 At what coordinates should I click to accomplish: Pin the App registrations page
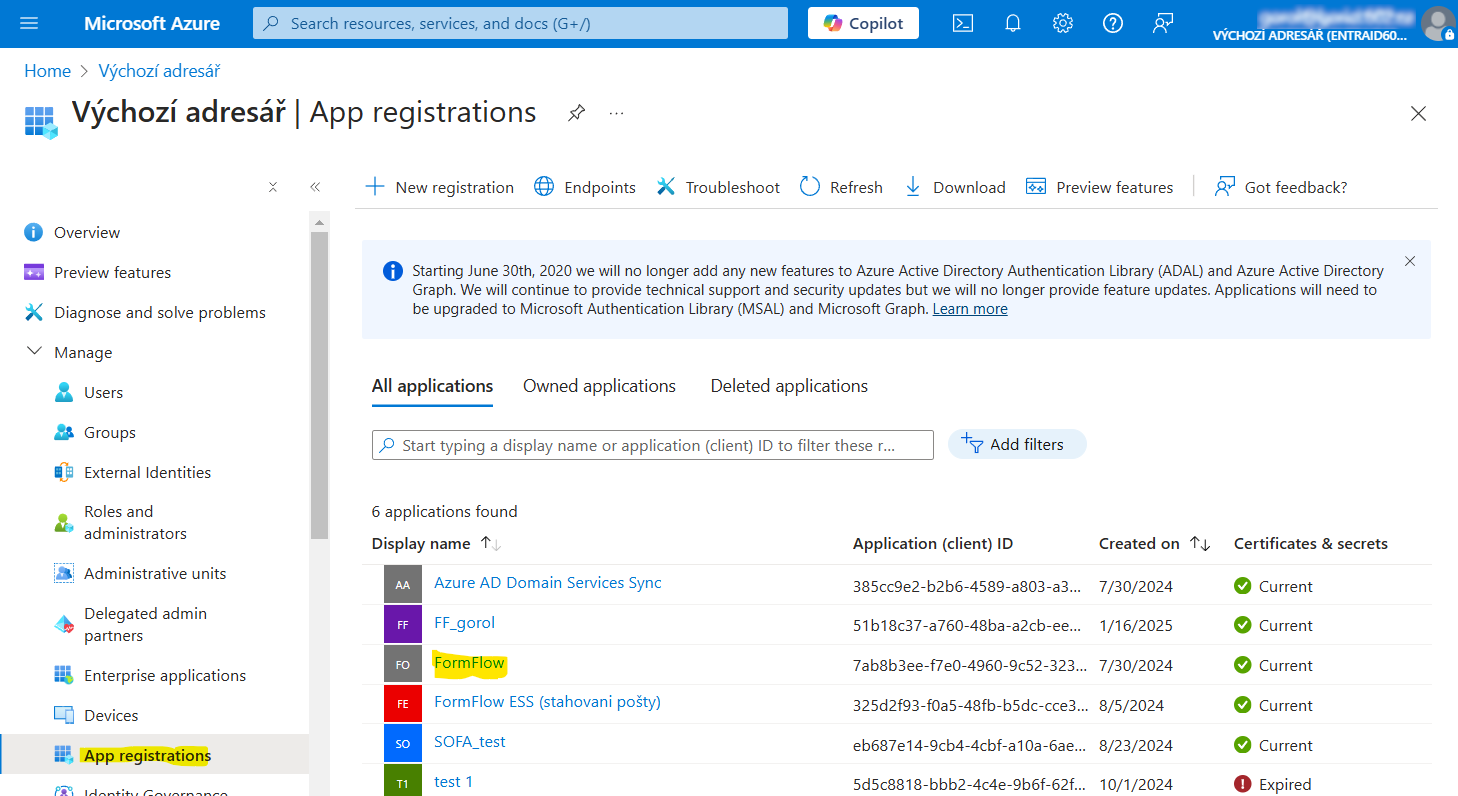tap(576, 113)
